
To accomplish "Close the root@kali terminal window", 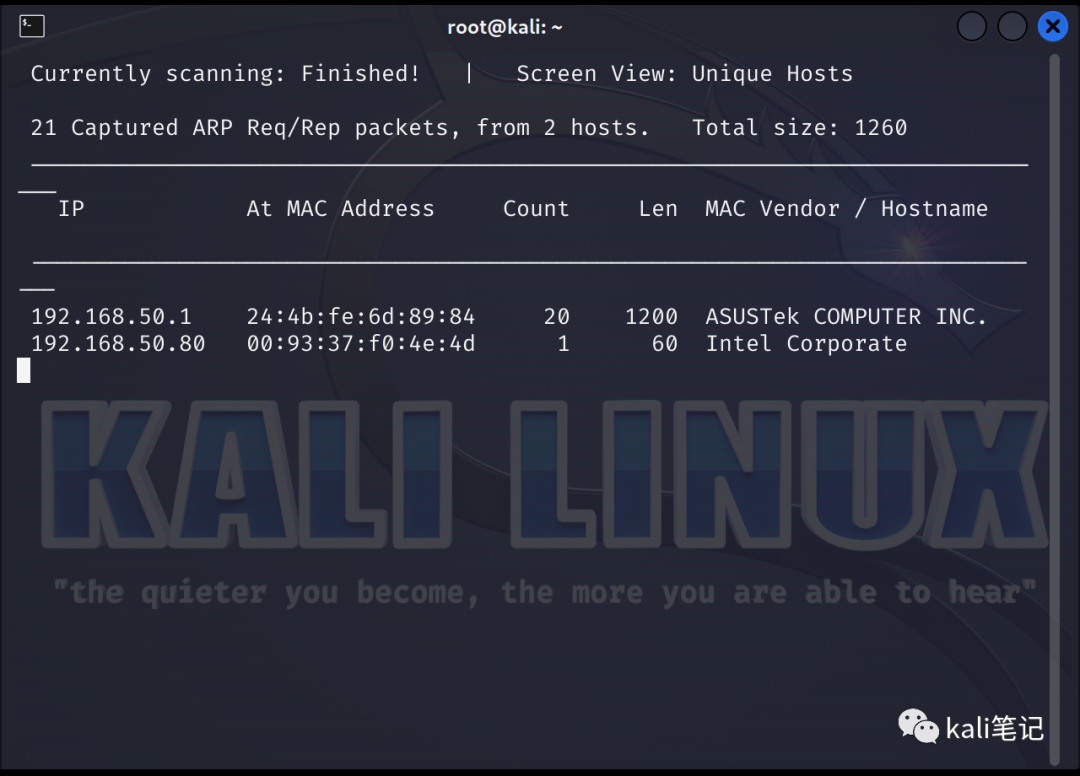I will [1052, 27].
